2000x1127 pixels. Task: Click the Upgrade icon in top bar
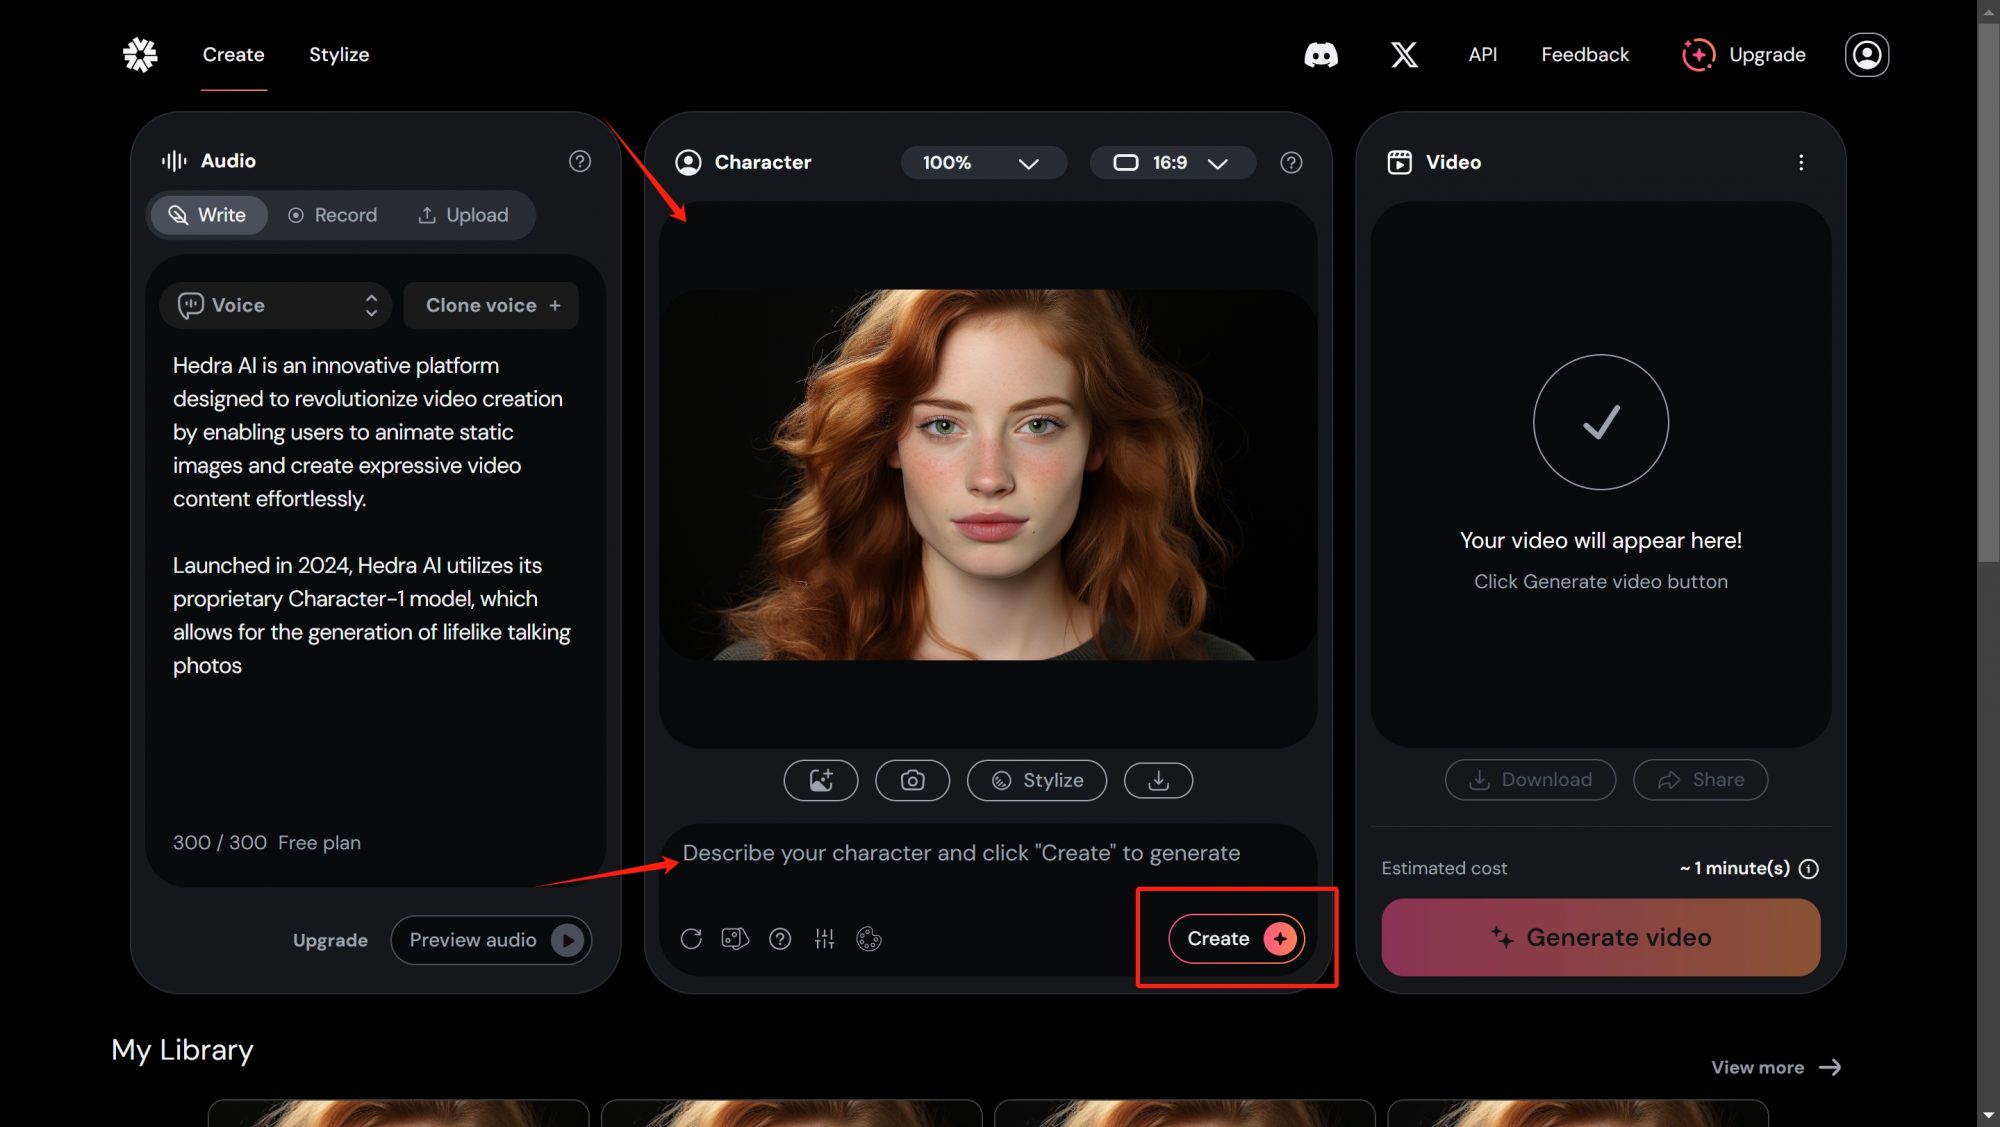(1698, 54)
